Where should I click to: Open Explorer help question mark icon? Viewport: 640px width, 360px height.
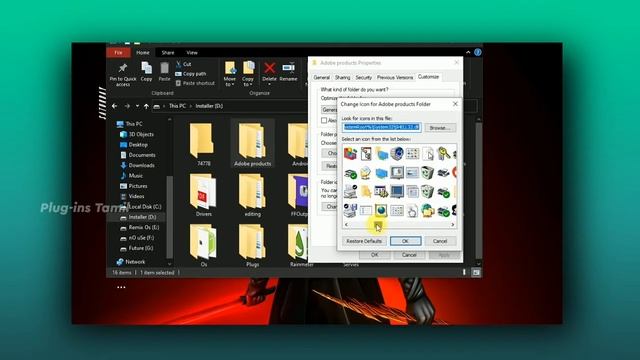pos(478,52)
